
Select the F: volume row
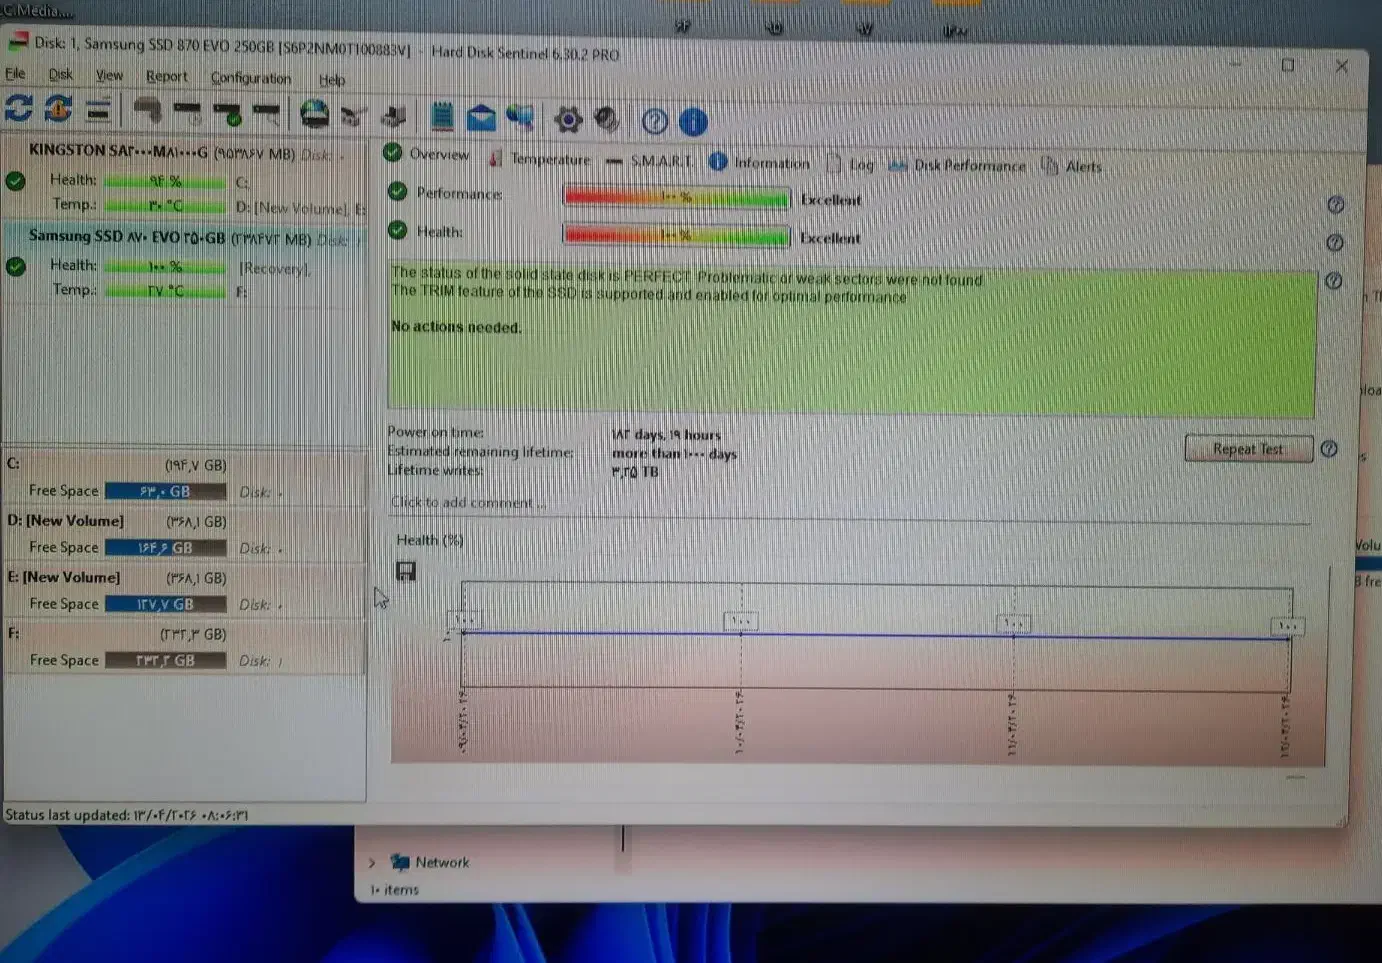[185, 647]
